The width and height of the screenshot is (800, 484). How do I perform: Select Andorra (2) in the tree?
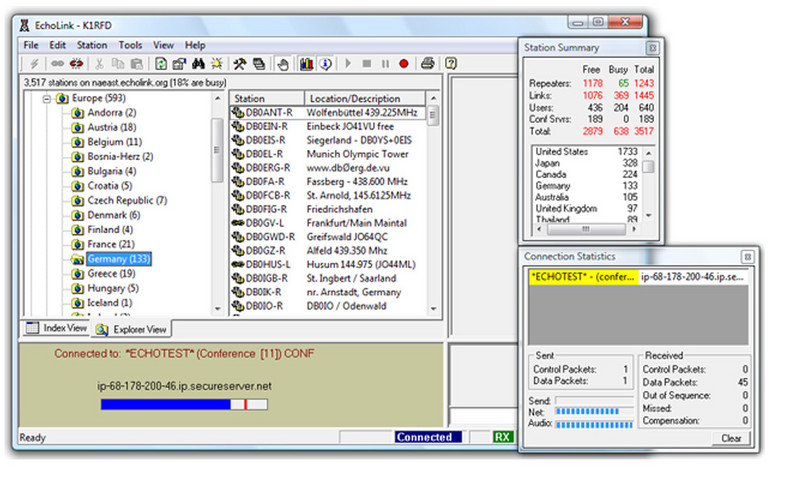click(112, 113)
